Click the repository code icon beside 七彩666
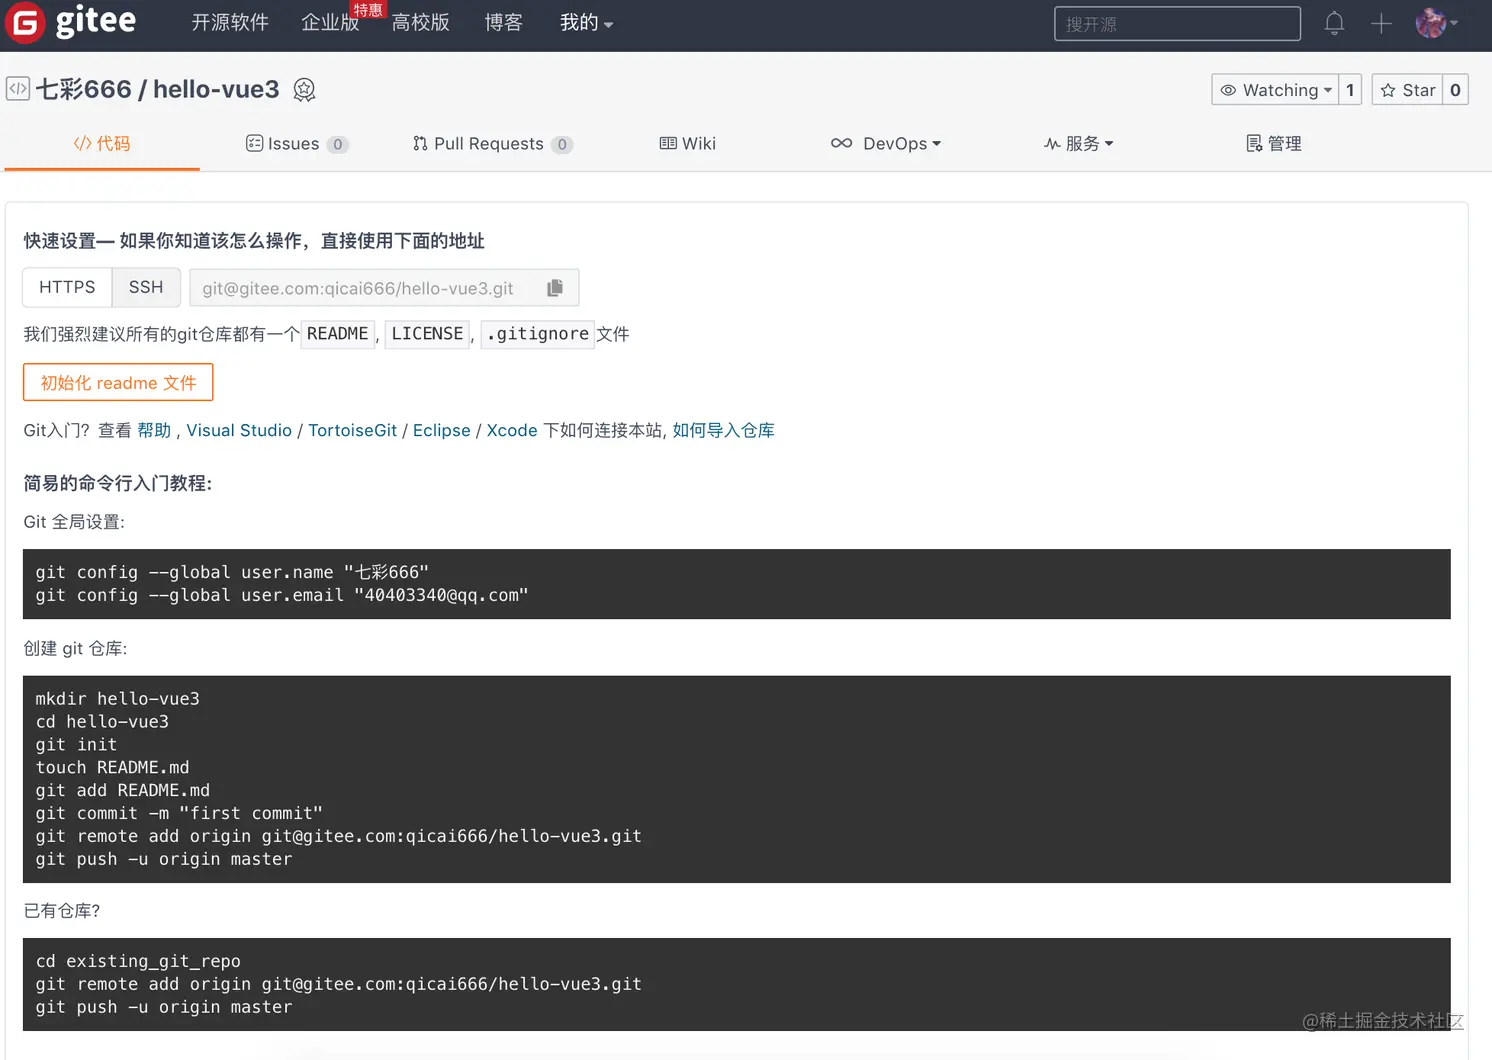 pos(17,89)
